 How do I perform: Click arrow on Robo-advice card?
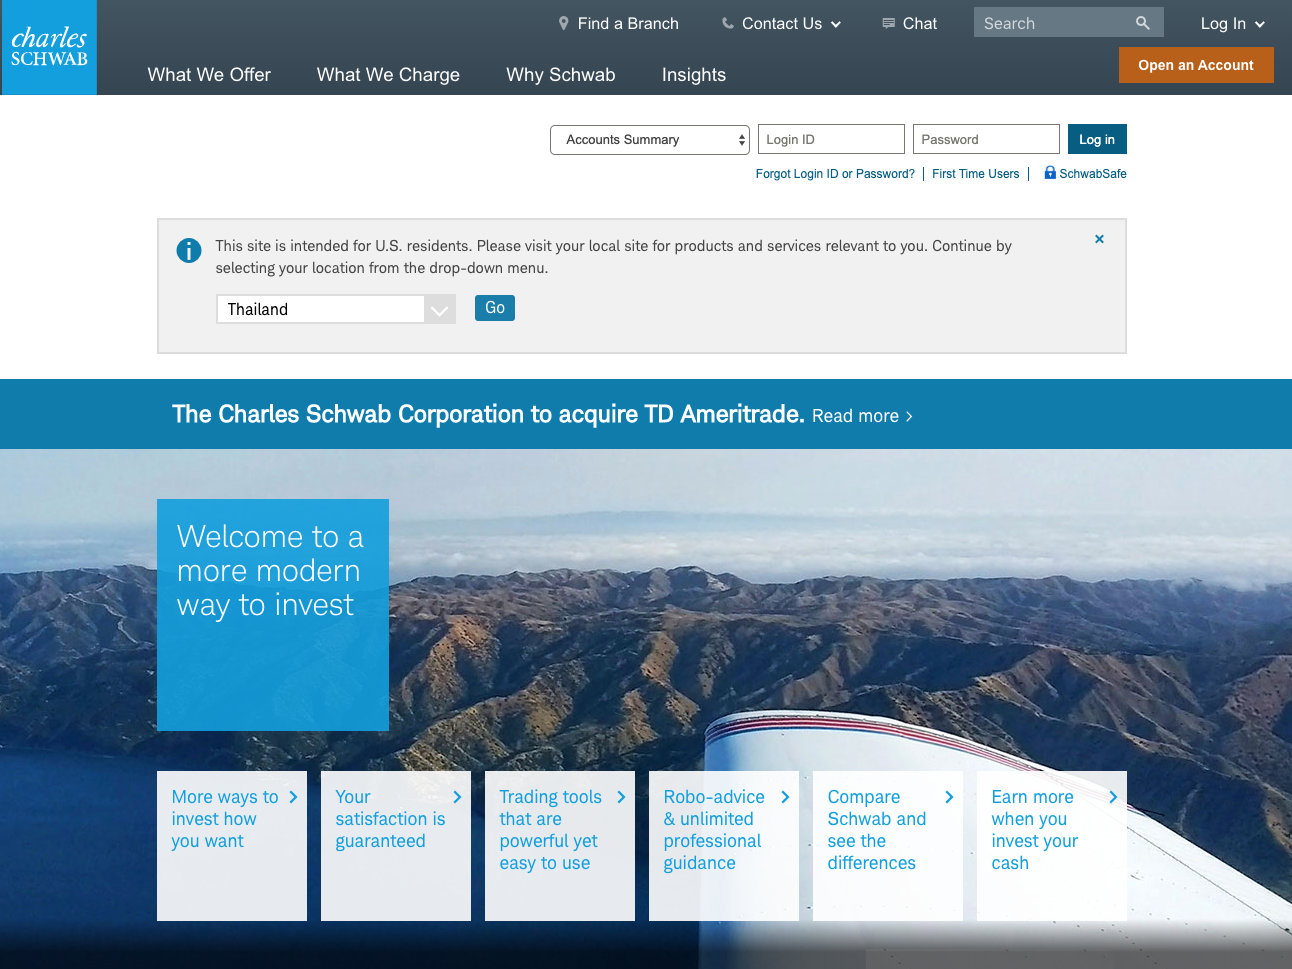785,797
